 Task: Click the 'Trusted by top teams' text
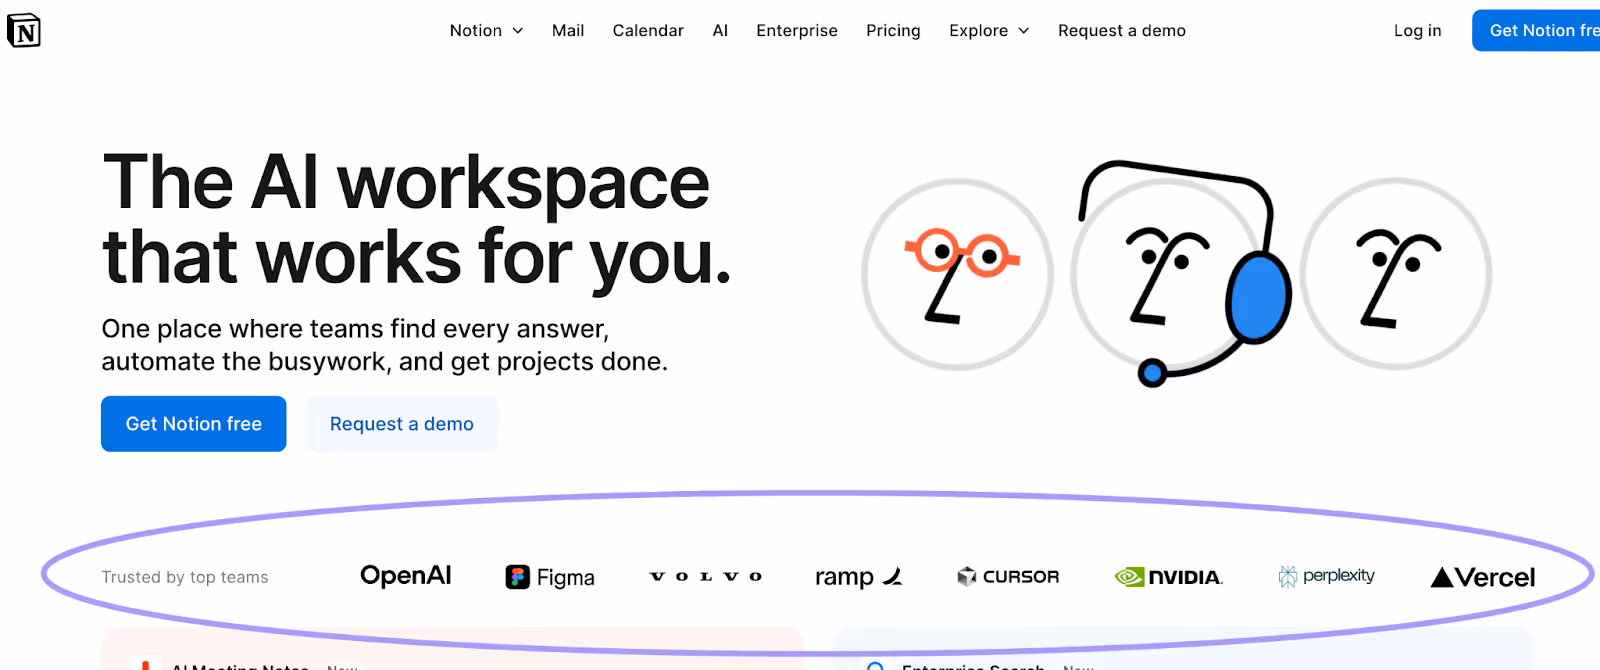[x=185, y=577]
